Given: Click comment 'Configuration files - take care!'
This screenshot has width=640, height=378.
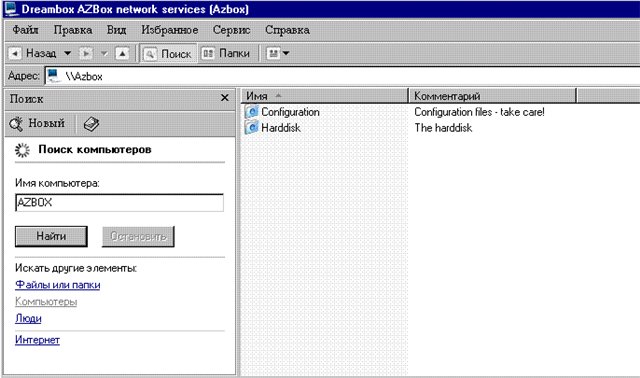Looking at the screenshot, I should (480, 112).
